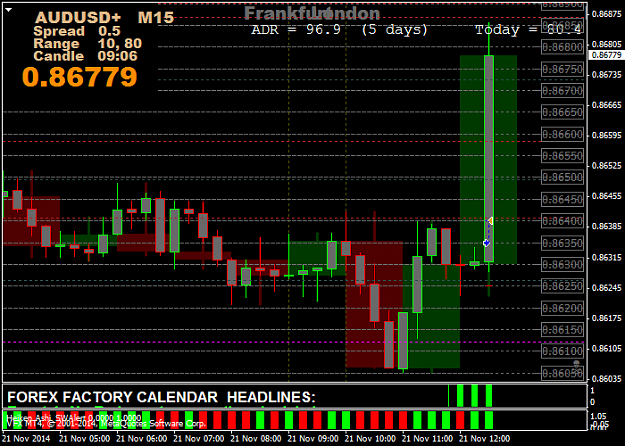Click the 21 Nov 08:00 time axis label
The height and width of the screenshot is (446, 625).
pos(256,439)
